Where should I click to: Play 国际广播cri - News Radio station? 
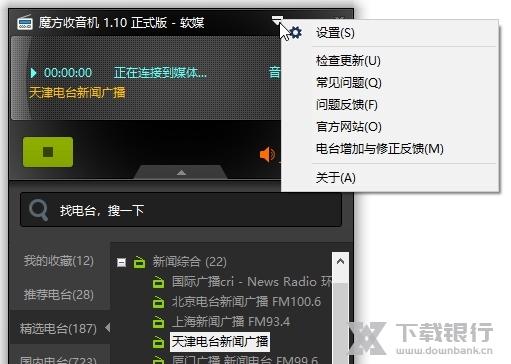(252, 282)
